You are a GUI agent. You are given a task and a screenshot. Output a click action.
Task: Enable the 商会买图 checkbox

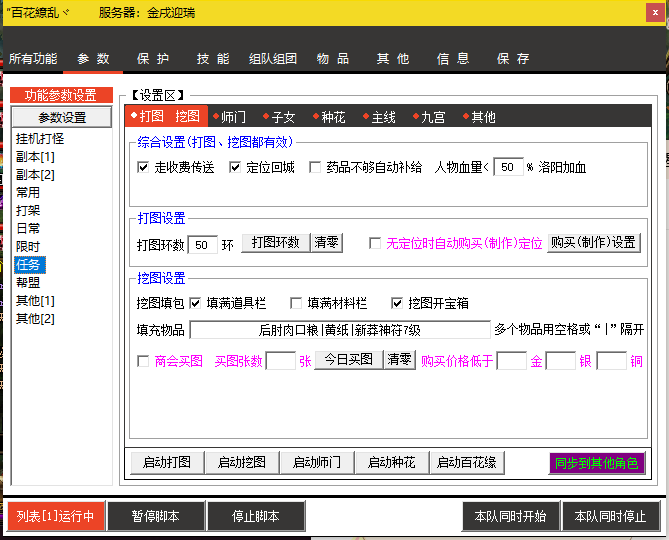143,361
